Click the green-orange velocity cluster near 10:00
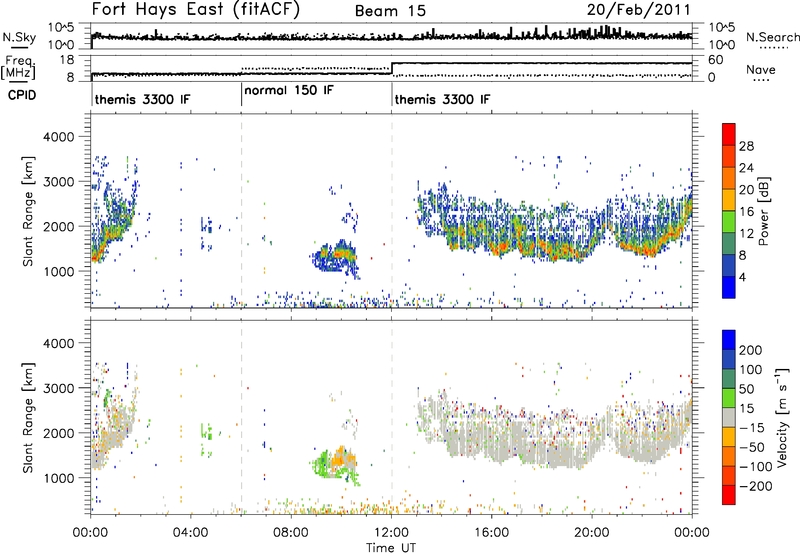This screenshot has width=800, height=554. 335,464
